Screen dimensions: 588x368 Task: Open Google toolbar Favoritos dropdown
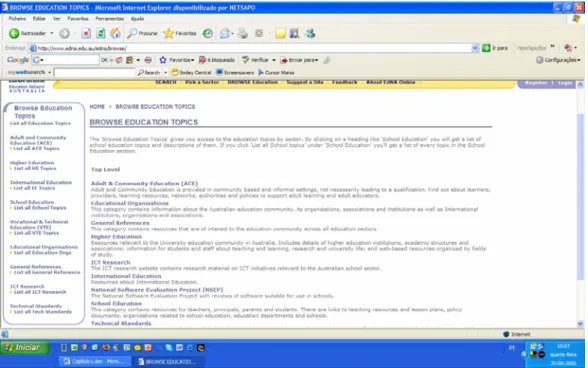coord(177,60)
